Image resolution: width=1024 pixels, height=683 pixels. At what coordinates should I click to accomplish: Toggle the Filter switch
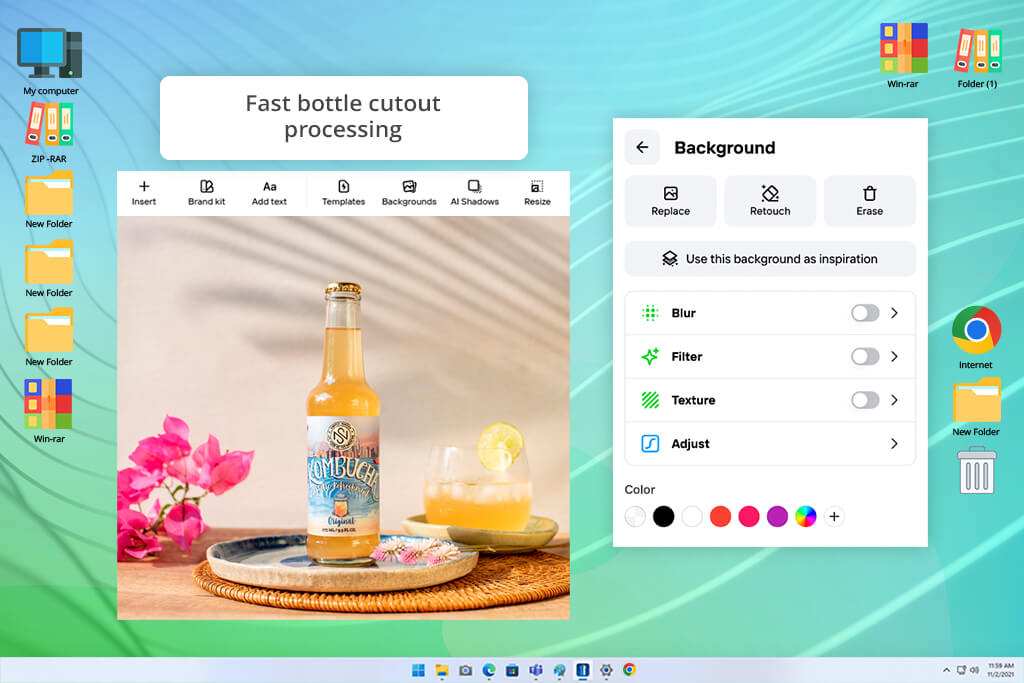(865, 357)
